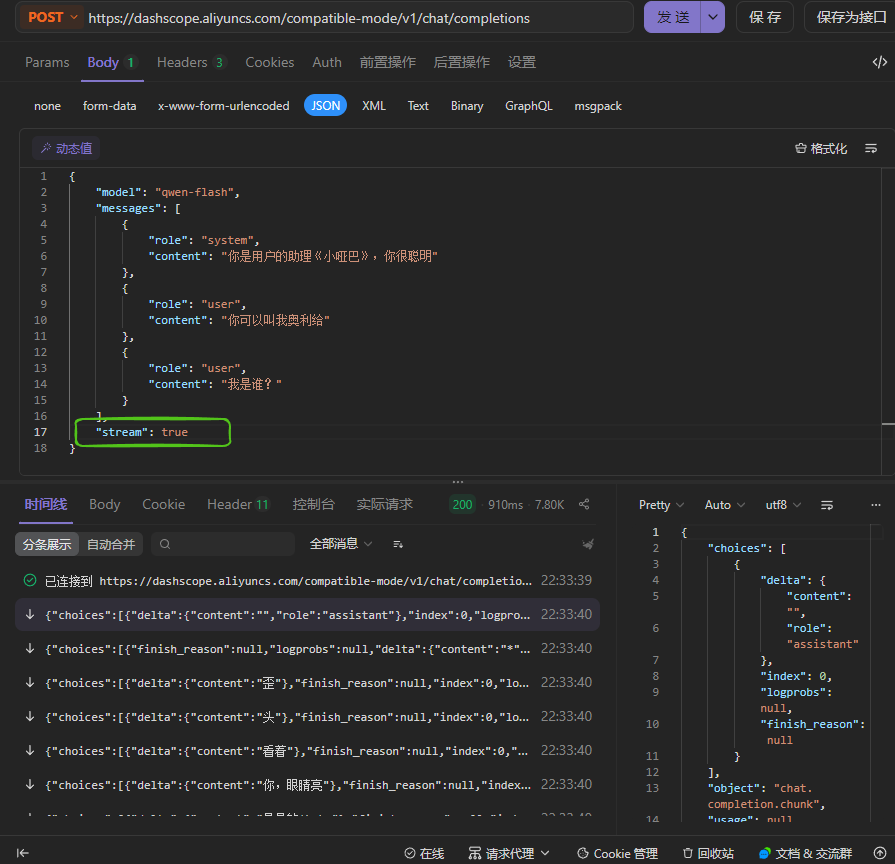The image size is (895, 864).
Task: Select the form-data body type
Action: (x=109, y=106)
